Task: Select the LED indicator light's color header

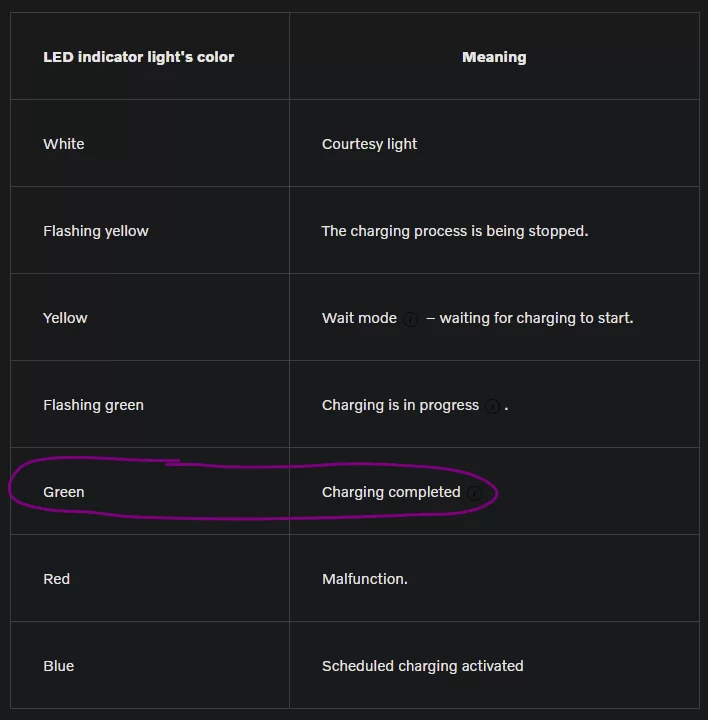Action: coord(138,57)
